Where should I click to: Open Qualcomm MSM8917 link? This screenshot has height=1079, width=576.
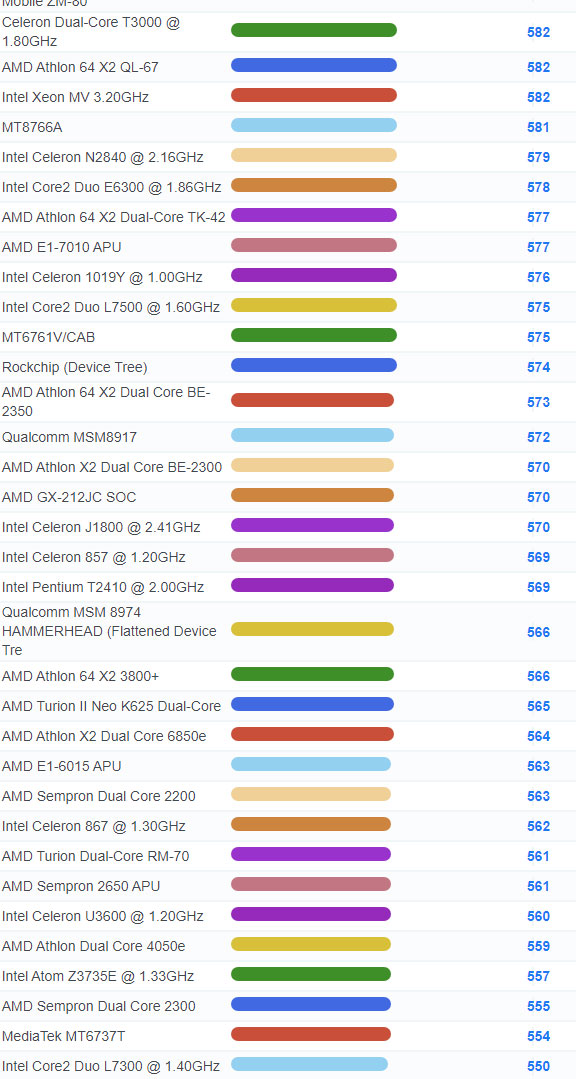[x=70, y=438]
